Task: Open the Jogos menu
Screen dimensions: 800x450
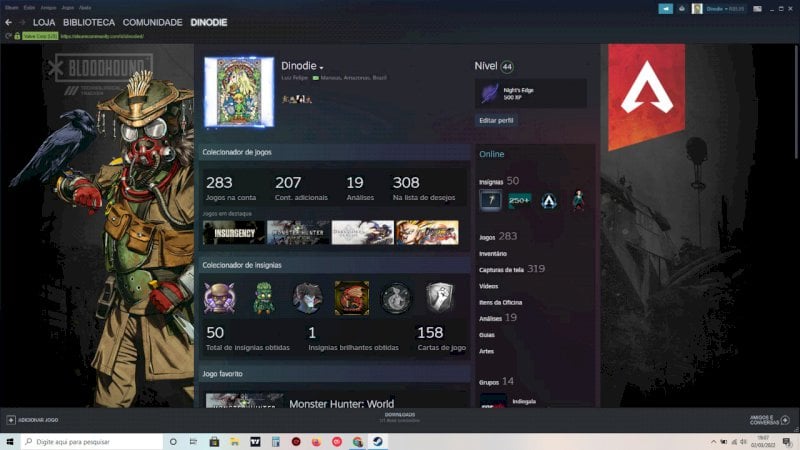Action: (x=67, y=8)
